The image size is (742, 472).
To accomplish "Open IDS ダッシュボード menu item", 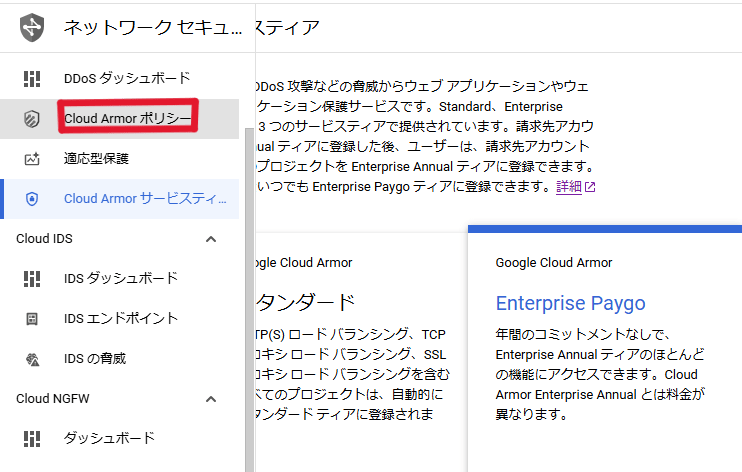I will tap(119, 279).
